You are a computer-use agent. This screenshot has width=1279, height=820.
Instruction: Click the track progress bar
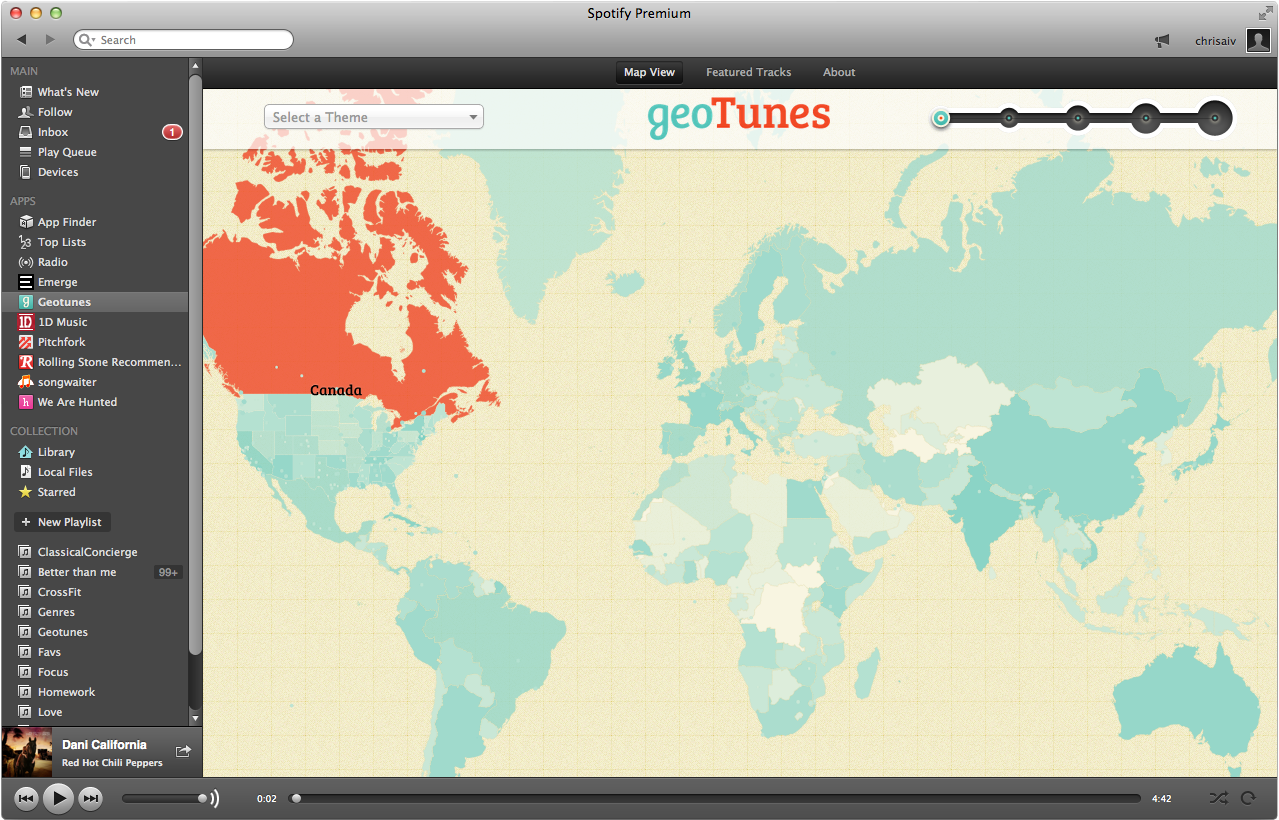pyautogui.click(x=715, y=798)
